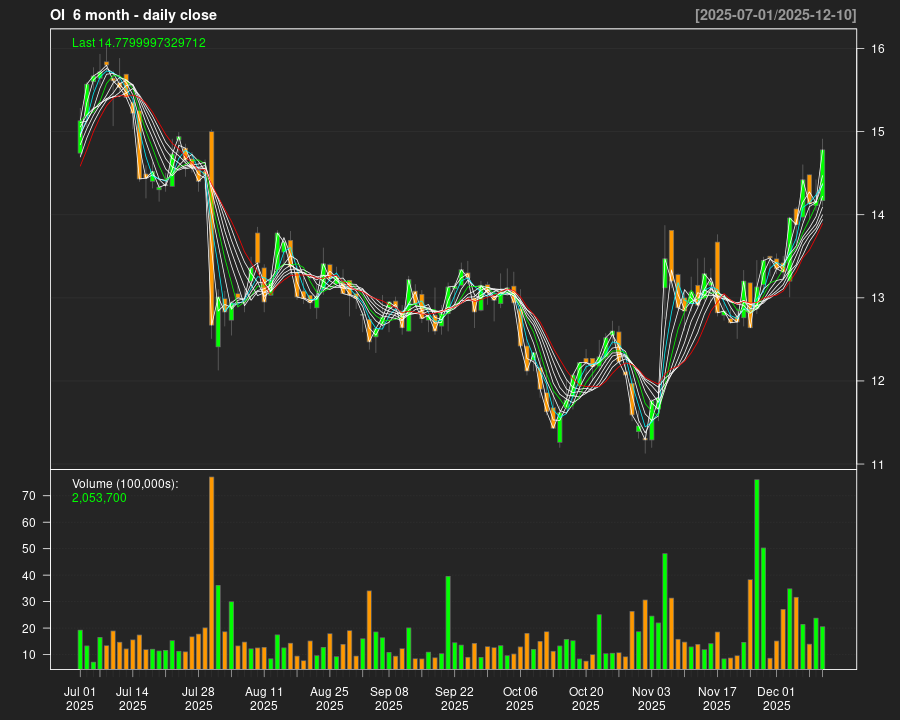Click the chart title "OI 6 month - daily close"
This screenshot has width=900, height=720.
pyautogui.click(x=133, y=15)
